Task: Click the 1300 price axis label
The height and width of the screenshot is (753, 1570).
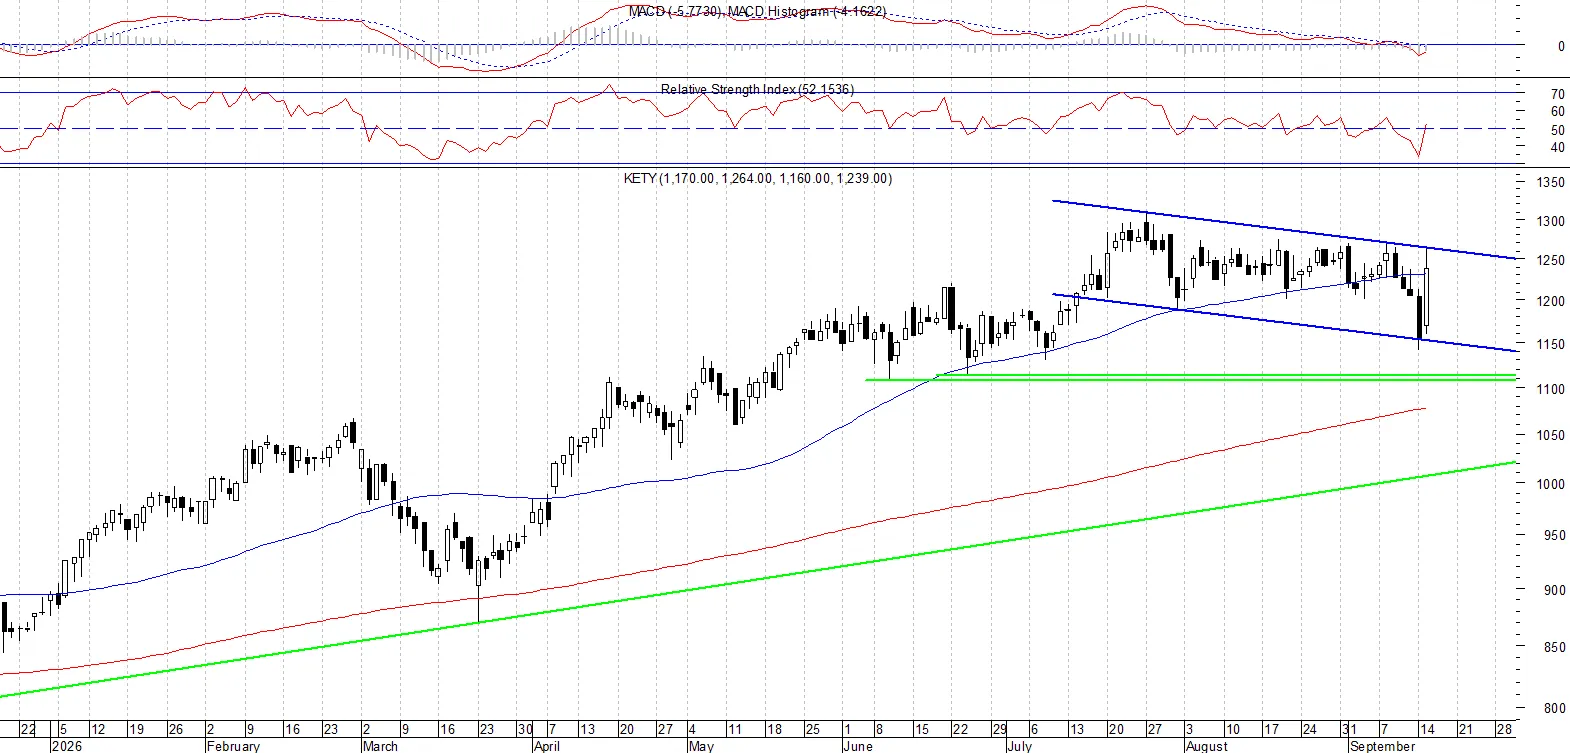Action: [x=1551, y=222]
